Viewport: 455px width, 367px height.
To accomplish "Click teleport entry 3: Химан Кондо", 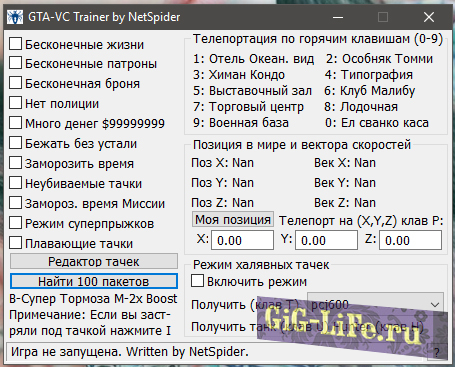I will pos(239,75).
